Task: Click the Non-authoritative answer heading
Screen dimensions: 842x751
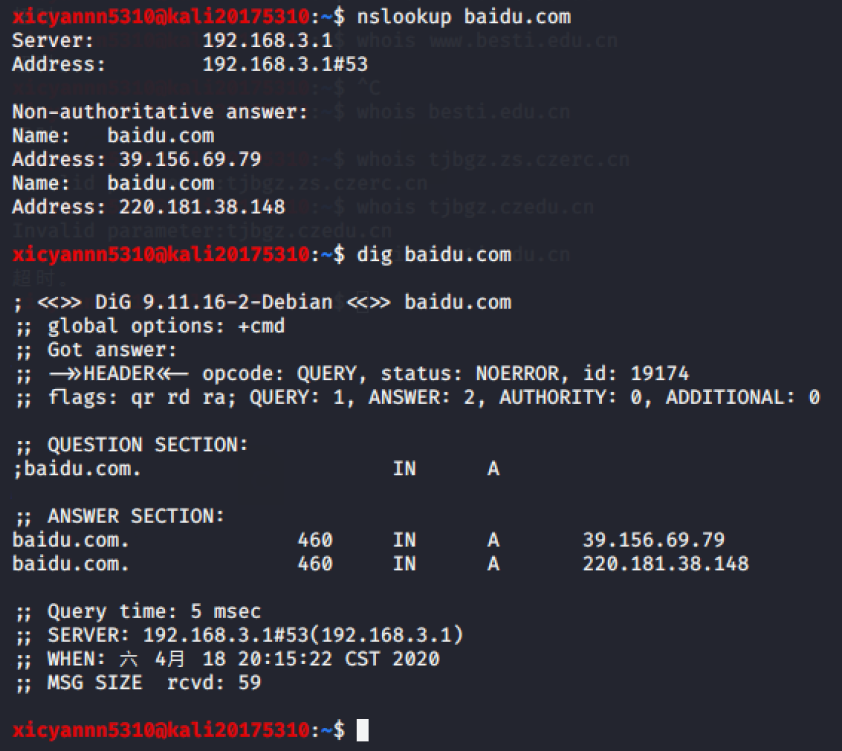Action: tap(160, 112)
